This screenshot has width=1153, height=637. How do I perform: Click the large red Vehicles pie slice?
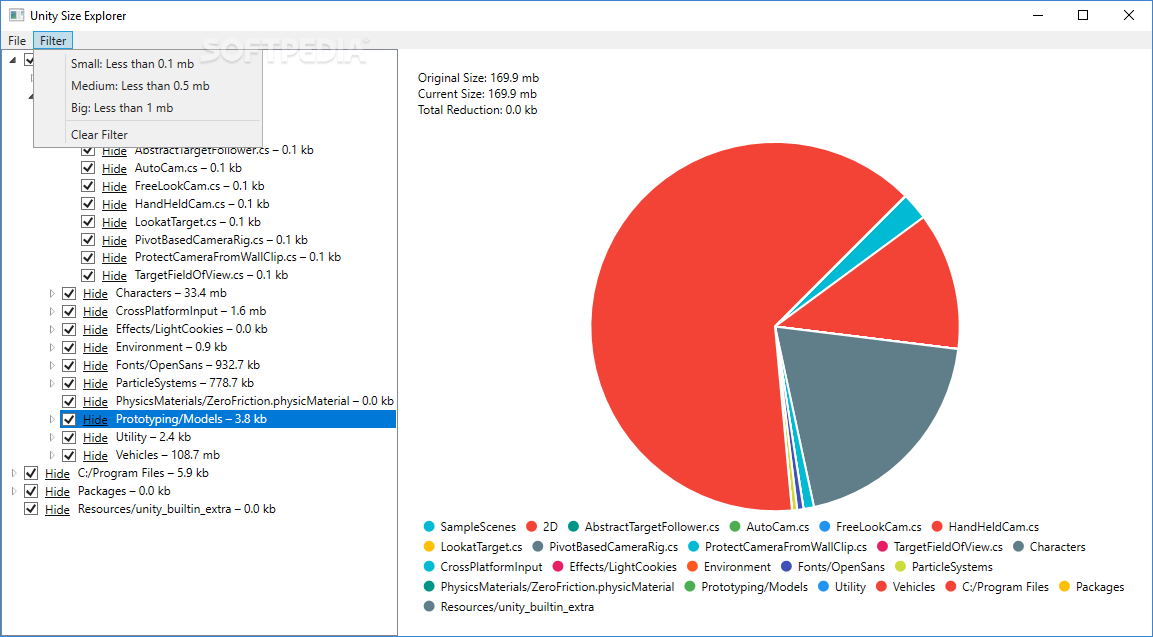tap(691, 324)
